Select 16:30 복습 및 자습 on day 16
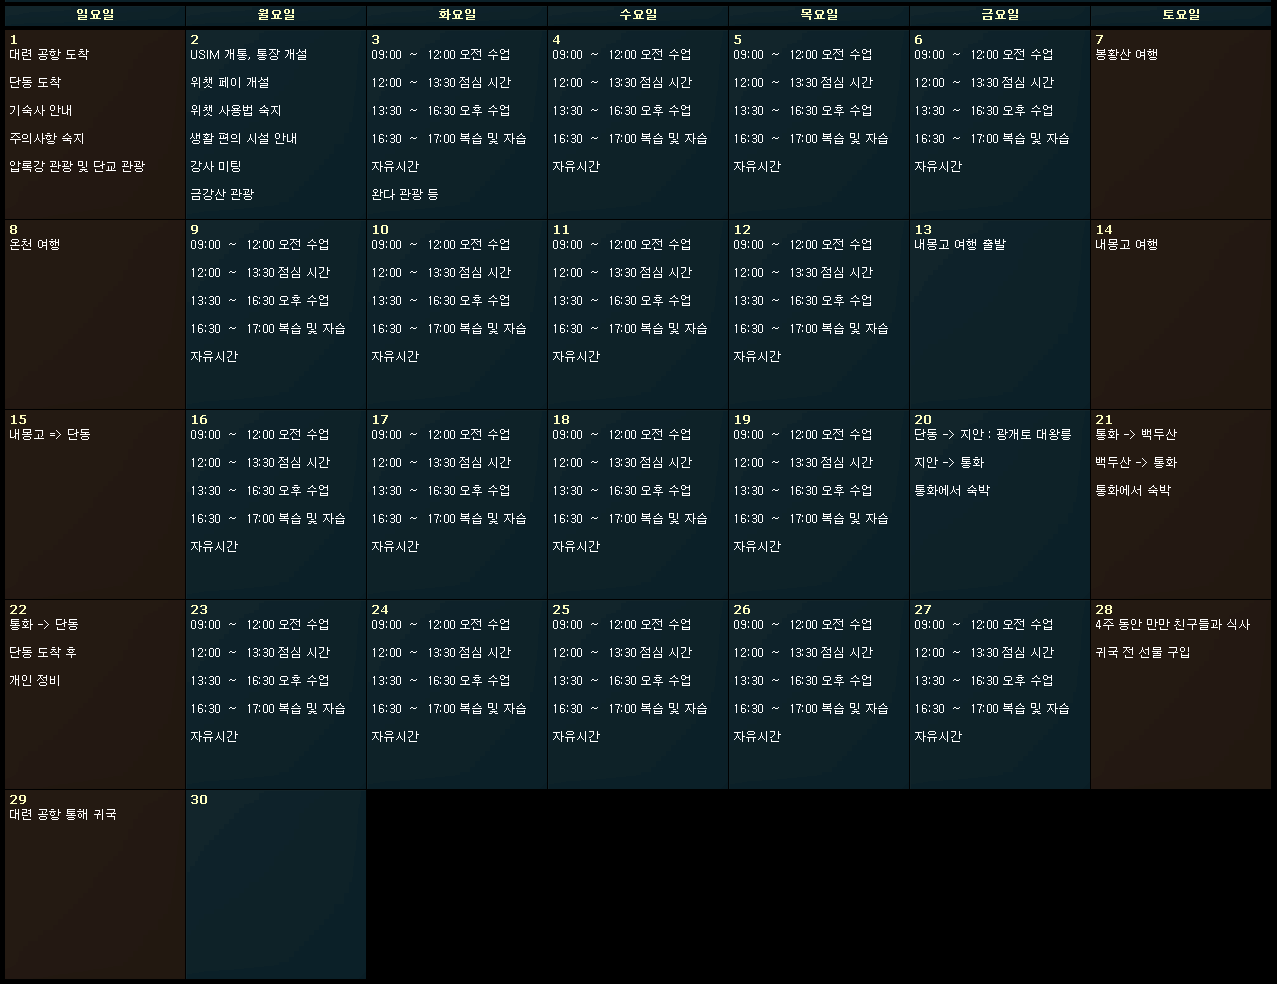The width and height of the screenshot is (1277, 984). [x=268, y=519]
